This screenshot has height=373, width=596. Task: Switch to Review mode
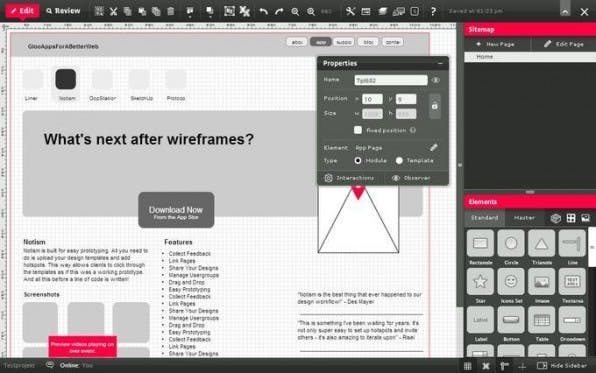click(x=63, y=11)
